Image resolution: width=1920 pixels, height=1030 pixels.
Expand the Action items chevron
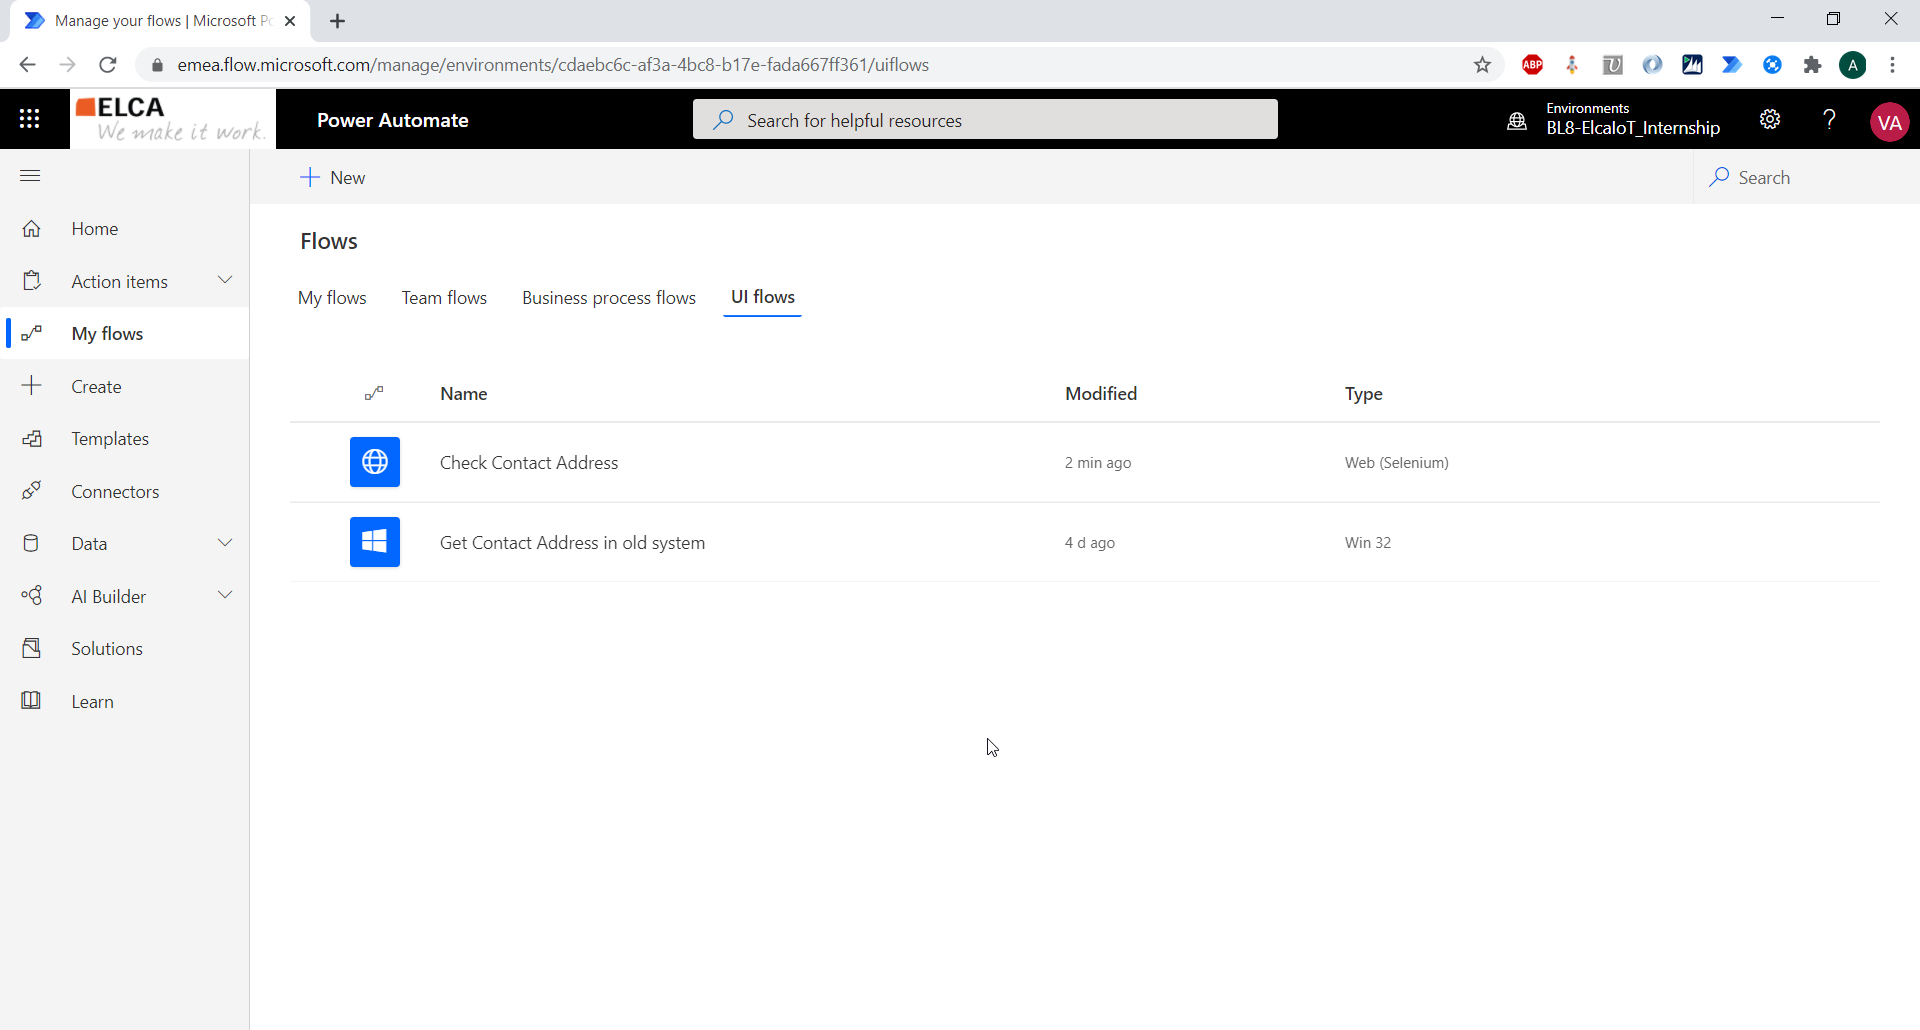[225, 280]
